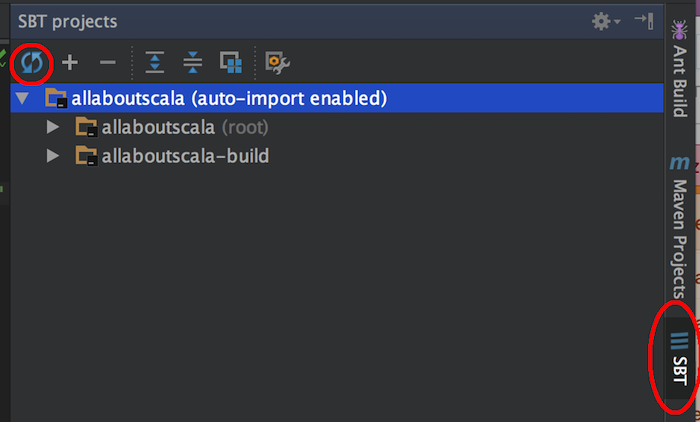This screenshot has width=700, height=422.
Task: Expand all nodes in project tree
Action: [x=155, y=62]
